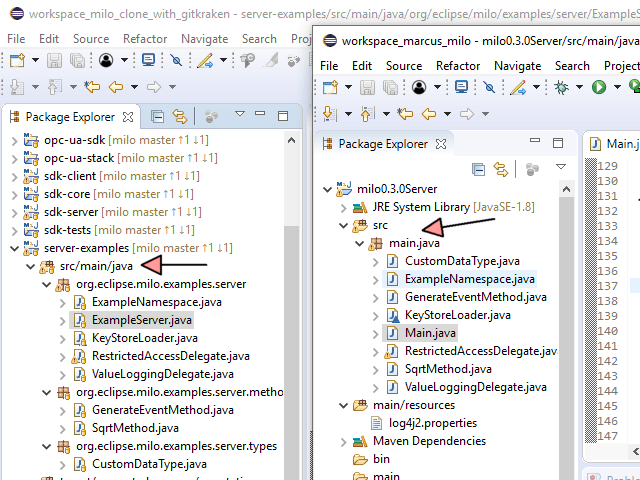640x480 pixels.
Task: Click the pencil mark-occurrences icon in left window
Action: coord(205,61)
